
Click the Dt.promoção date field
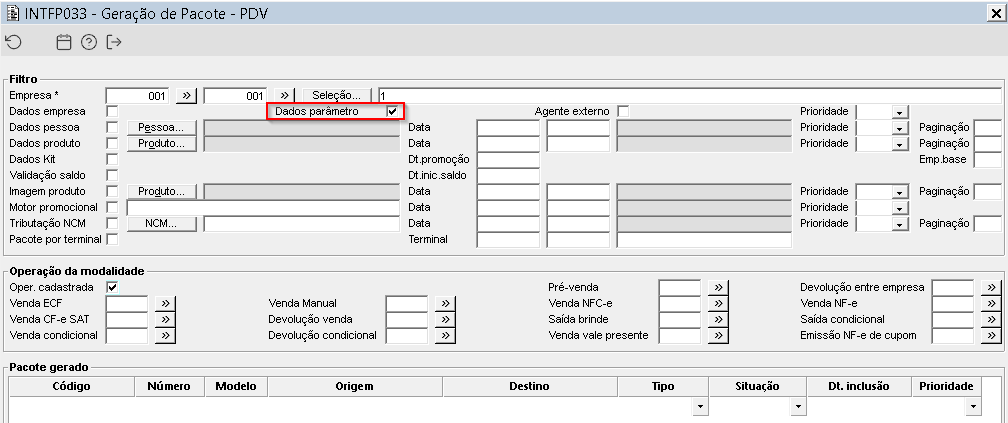508,159
